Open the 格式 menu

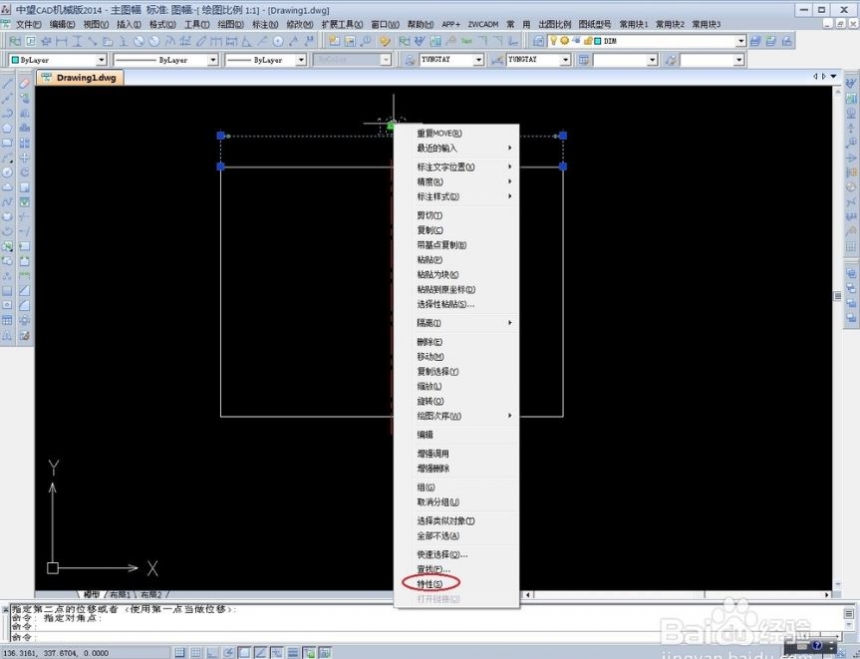[x=162, y=24]
